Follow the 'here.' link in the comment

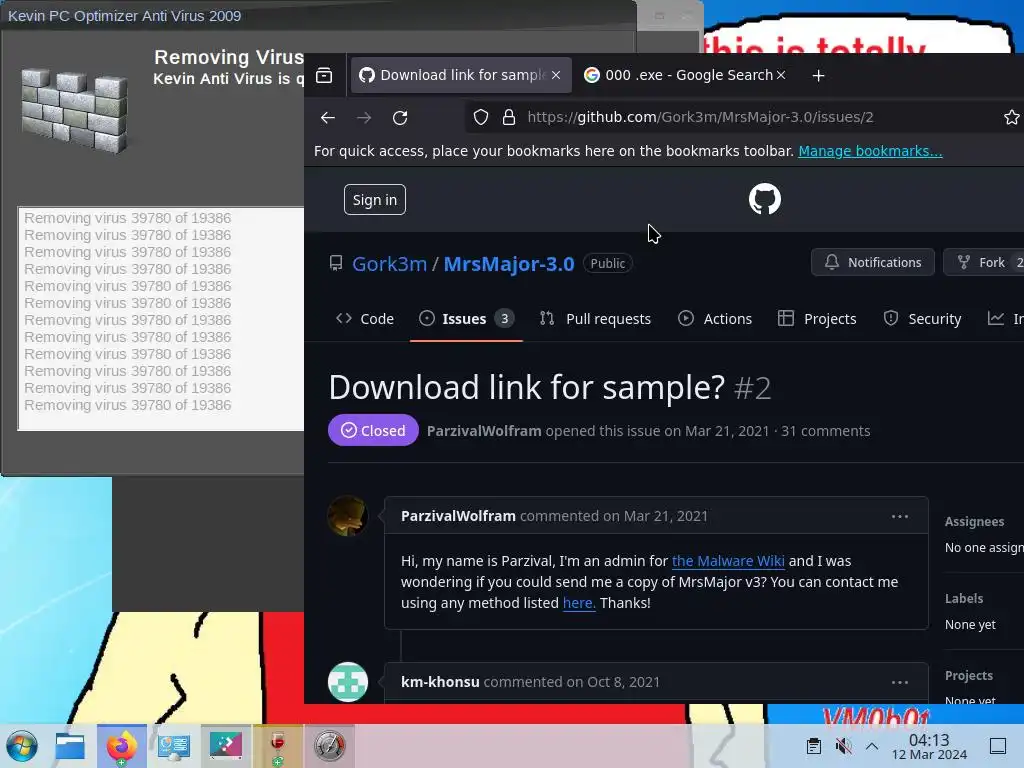(579, 603)
